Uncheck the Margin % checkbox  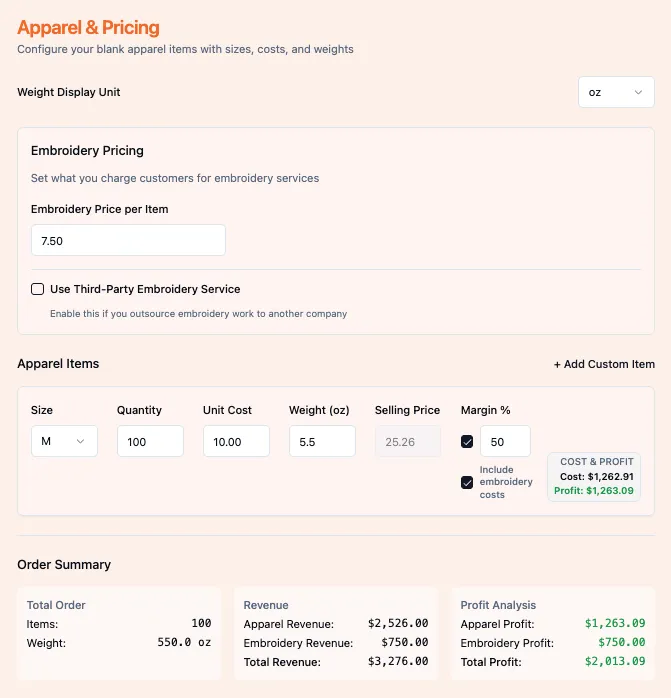pos(467,441)
